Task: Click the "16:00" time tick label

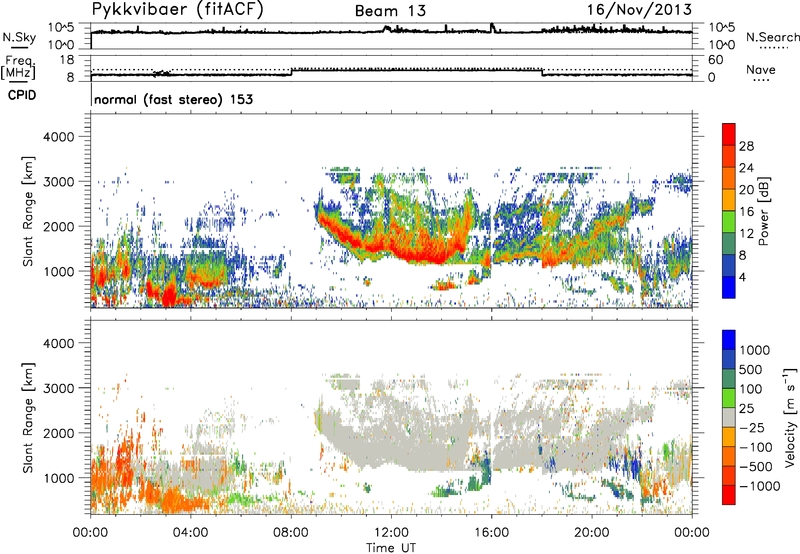Action: click(491, 533)
